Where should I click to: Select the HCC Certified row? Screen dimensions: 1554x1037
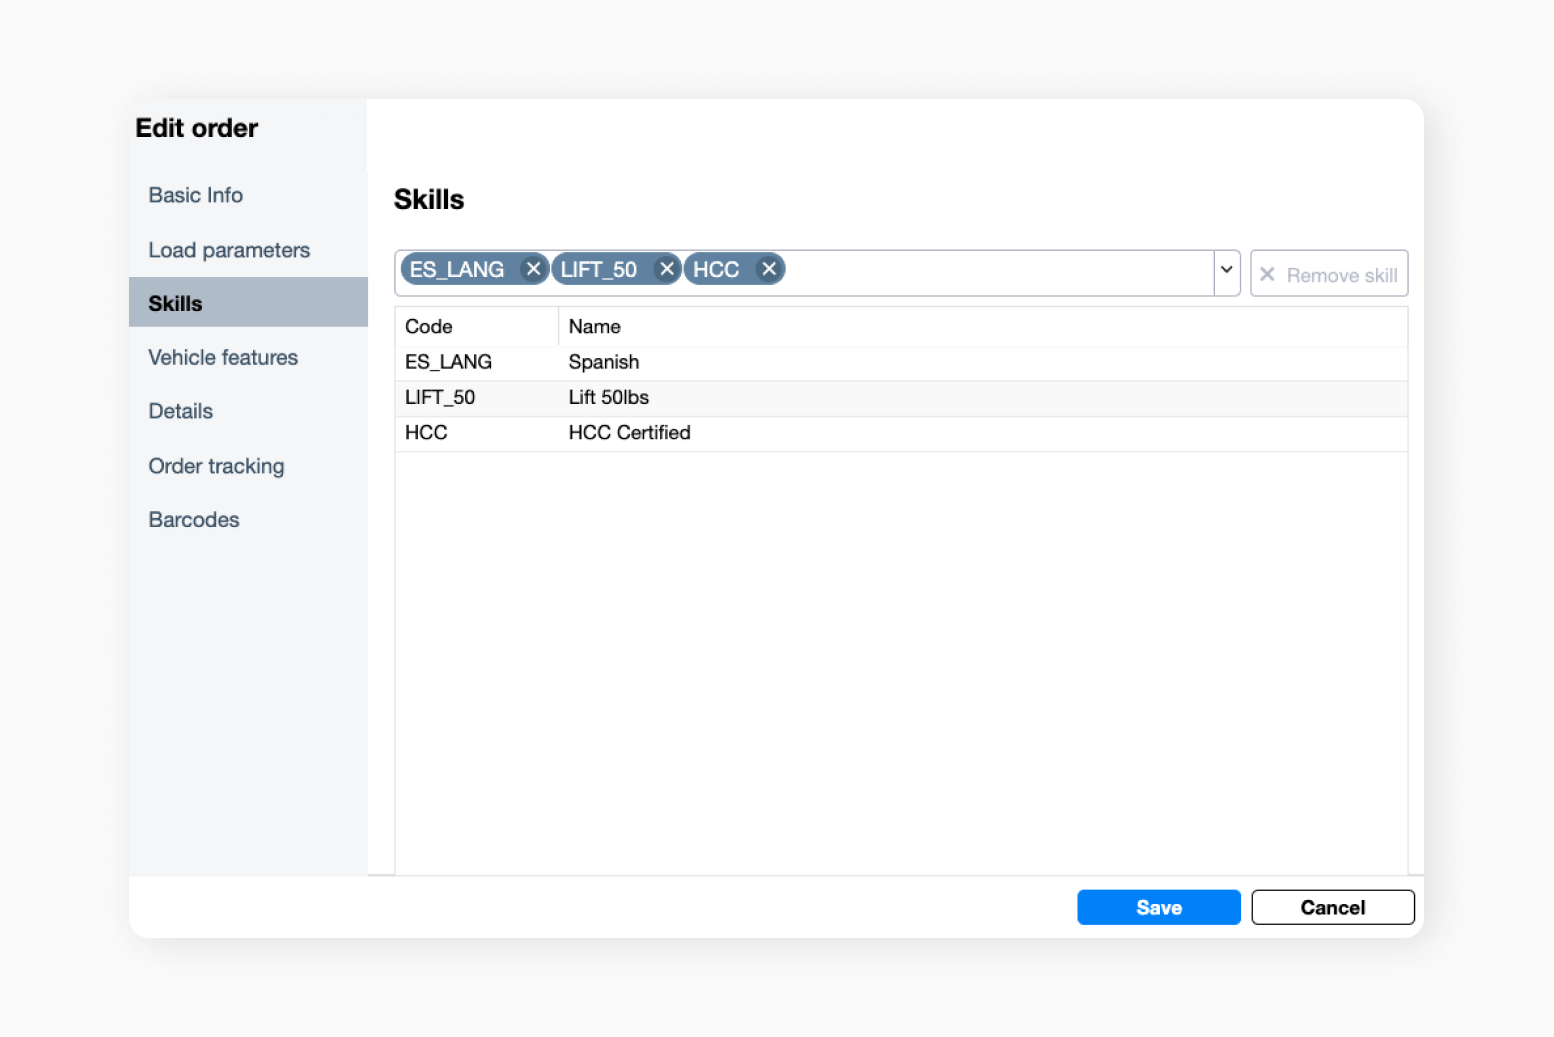629,432
